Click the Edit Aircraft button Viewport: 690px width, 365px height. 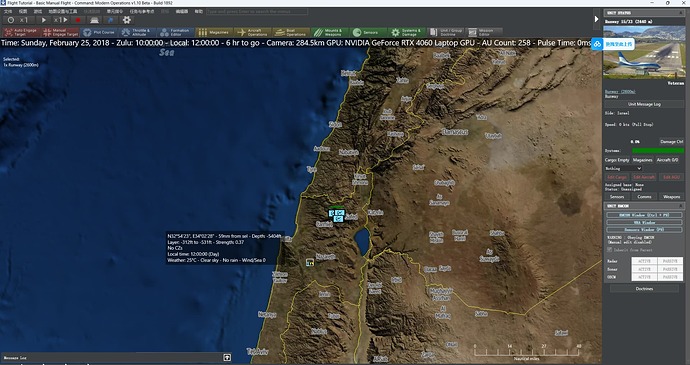644,177
